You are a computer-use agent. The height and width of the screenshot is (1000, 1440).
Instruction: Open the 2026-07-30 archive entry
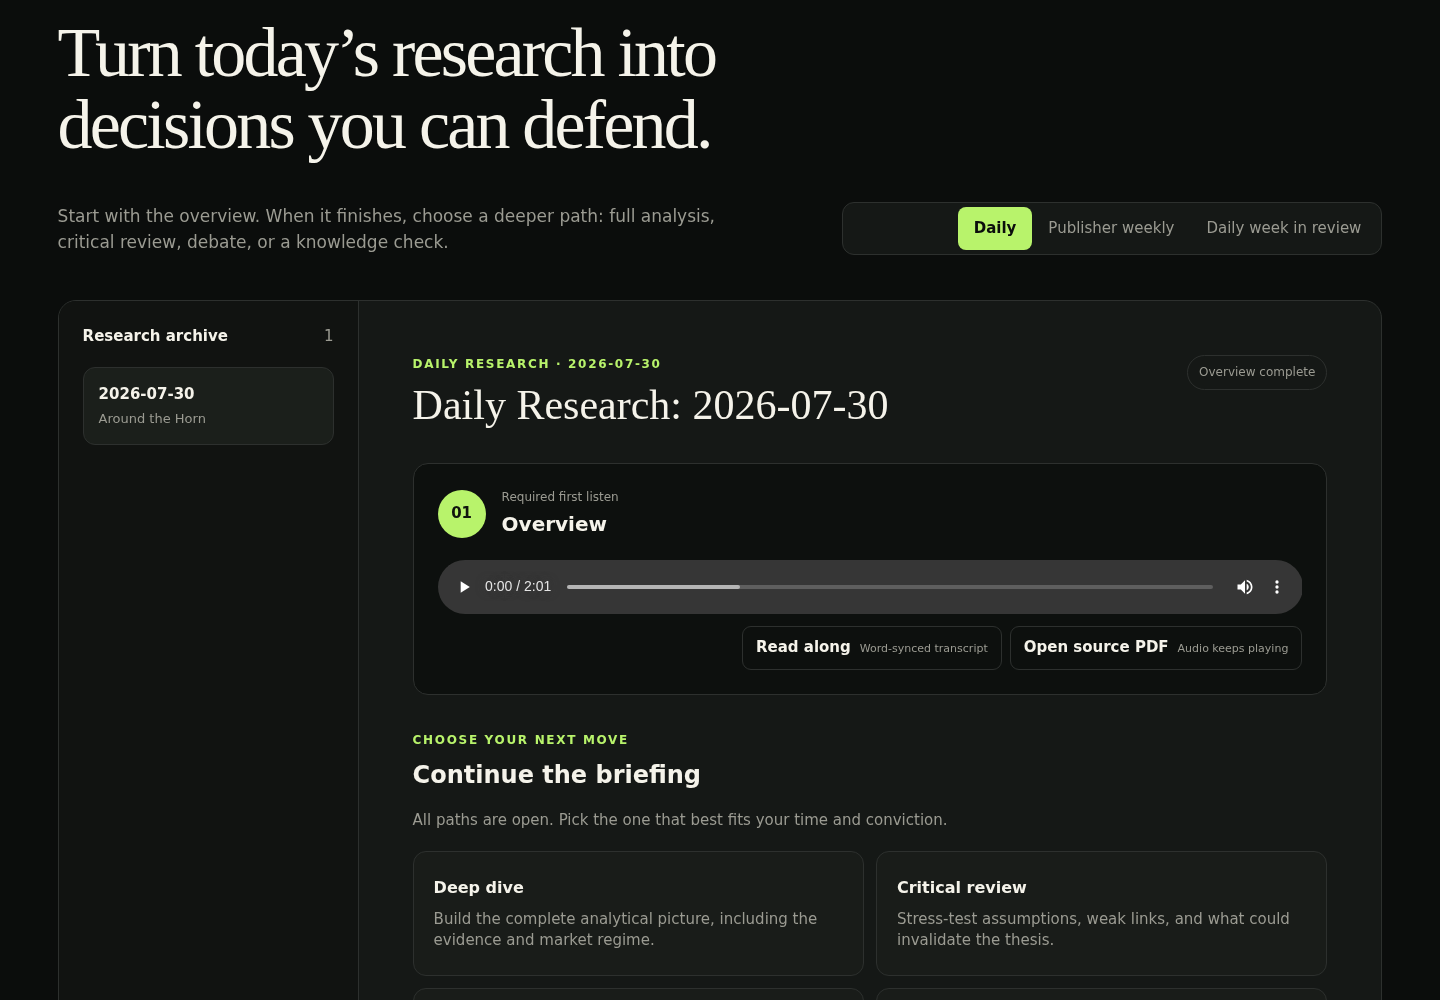(x=208, y=406)
